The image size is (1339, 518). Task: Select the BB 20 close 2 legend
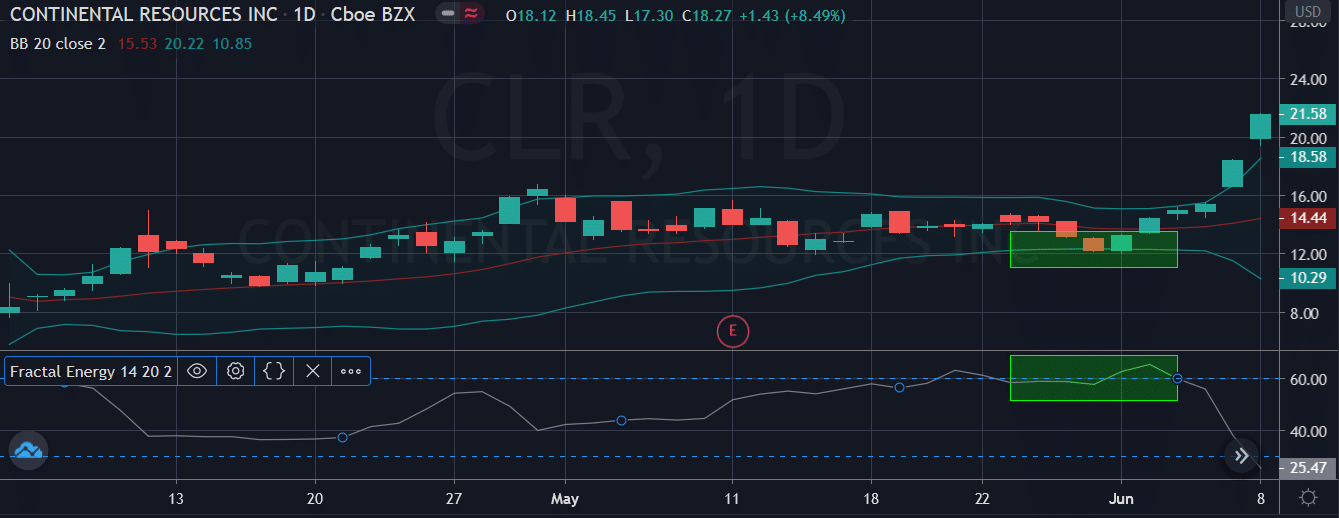(x=58, y=44)
